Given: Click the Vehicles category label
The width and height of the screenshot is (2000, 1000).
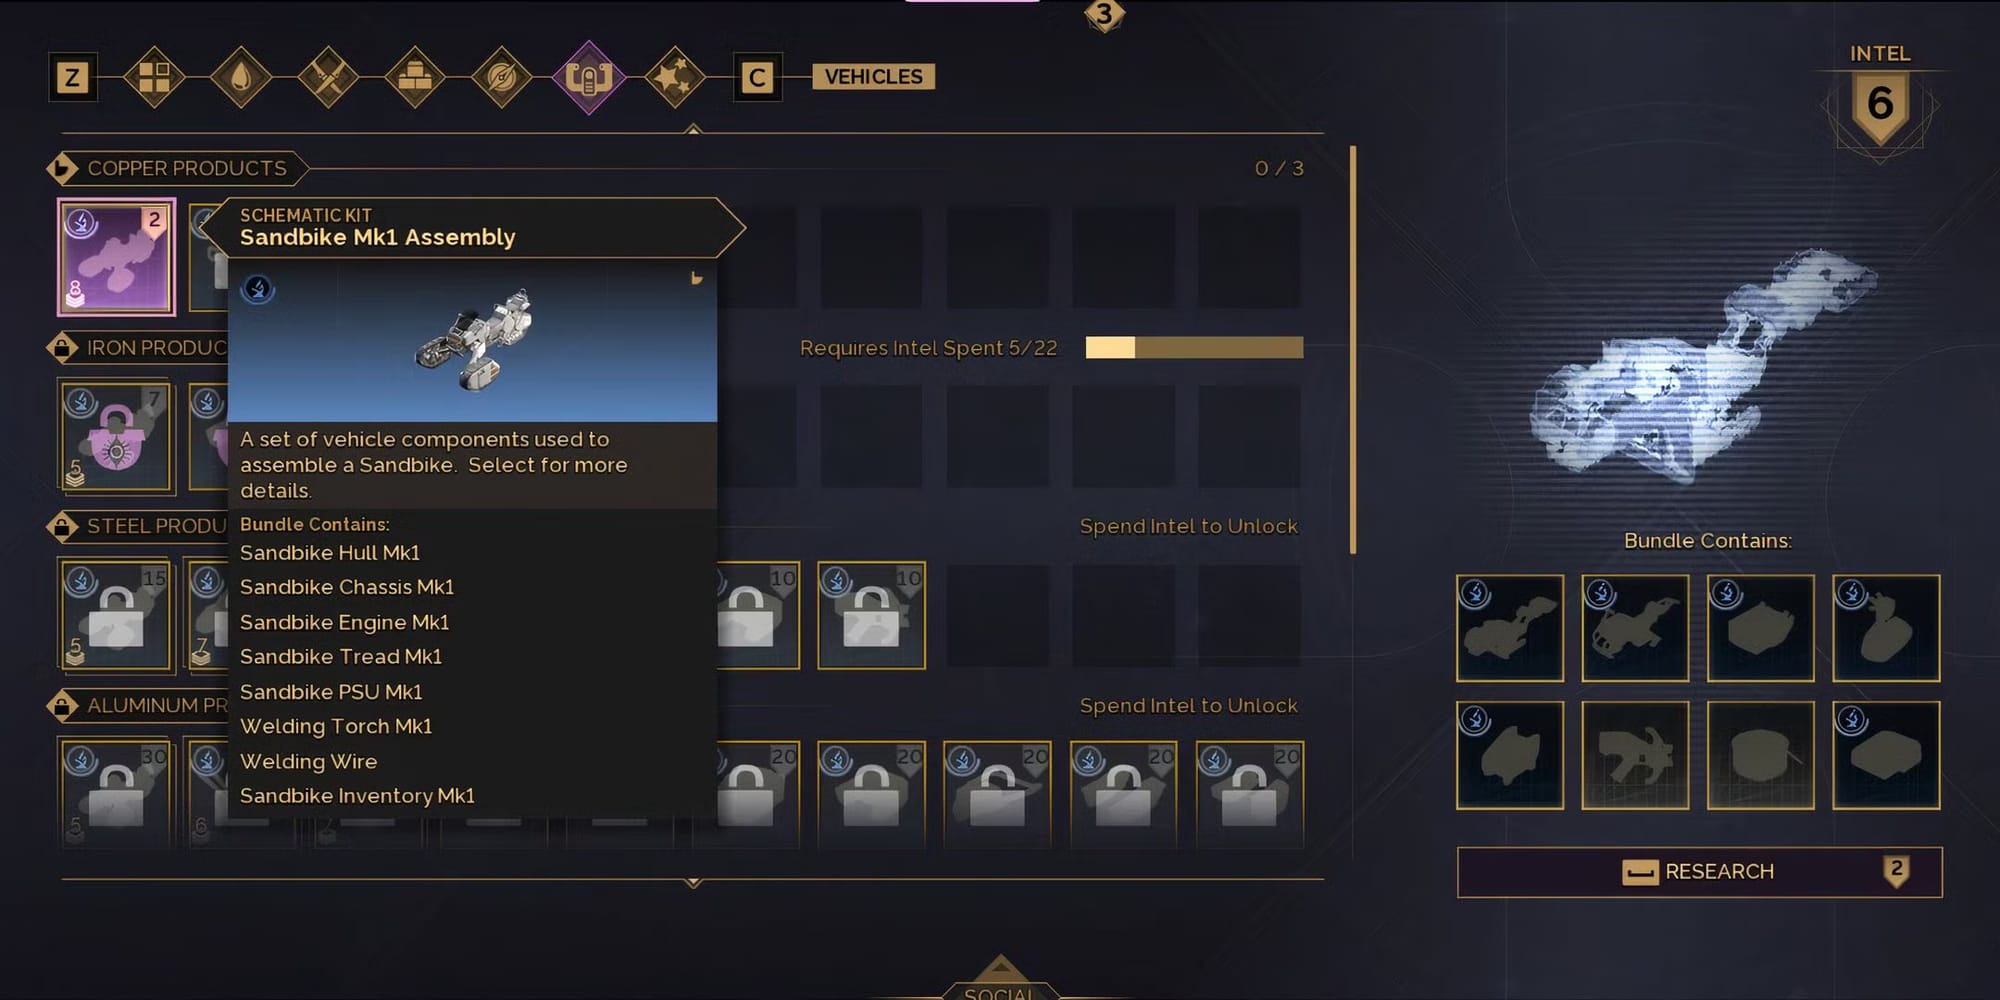Looking at the screenshot, I should click(x=873, y=77).
